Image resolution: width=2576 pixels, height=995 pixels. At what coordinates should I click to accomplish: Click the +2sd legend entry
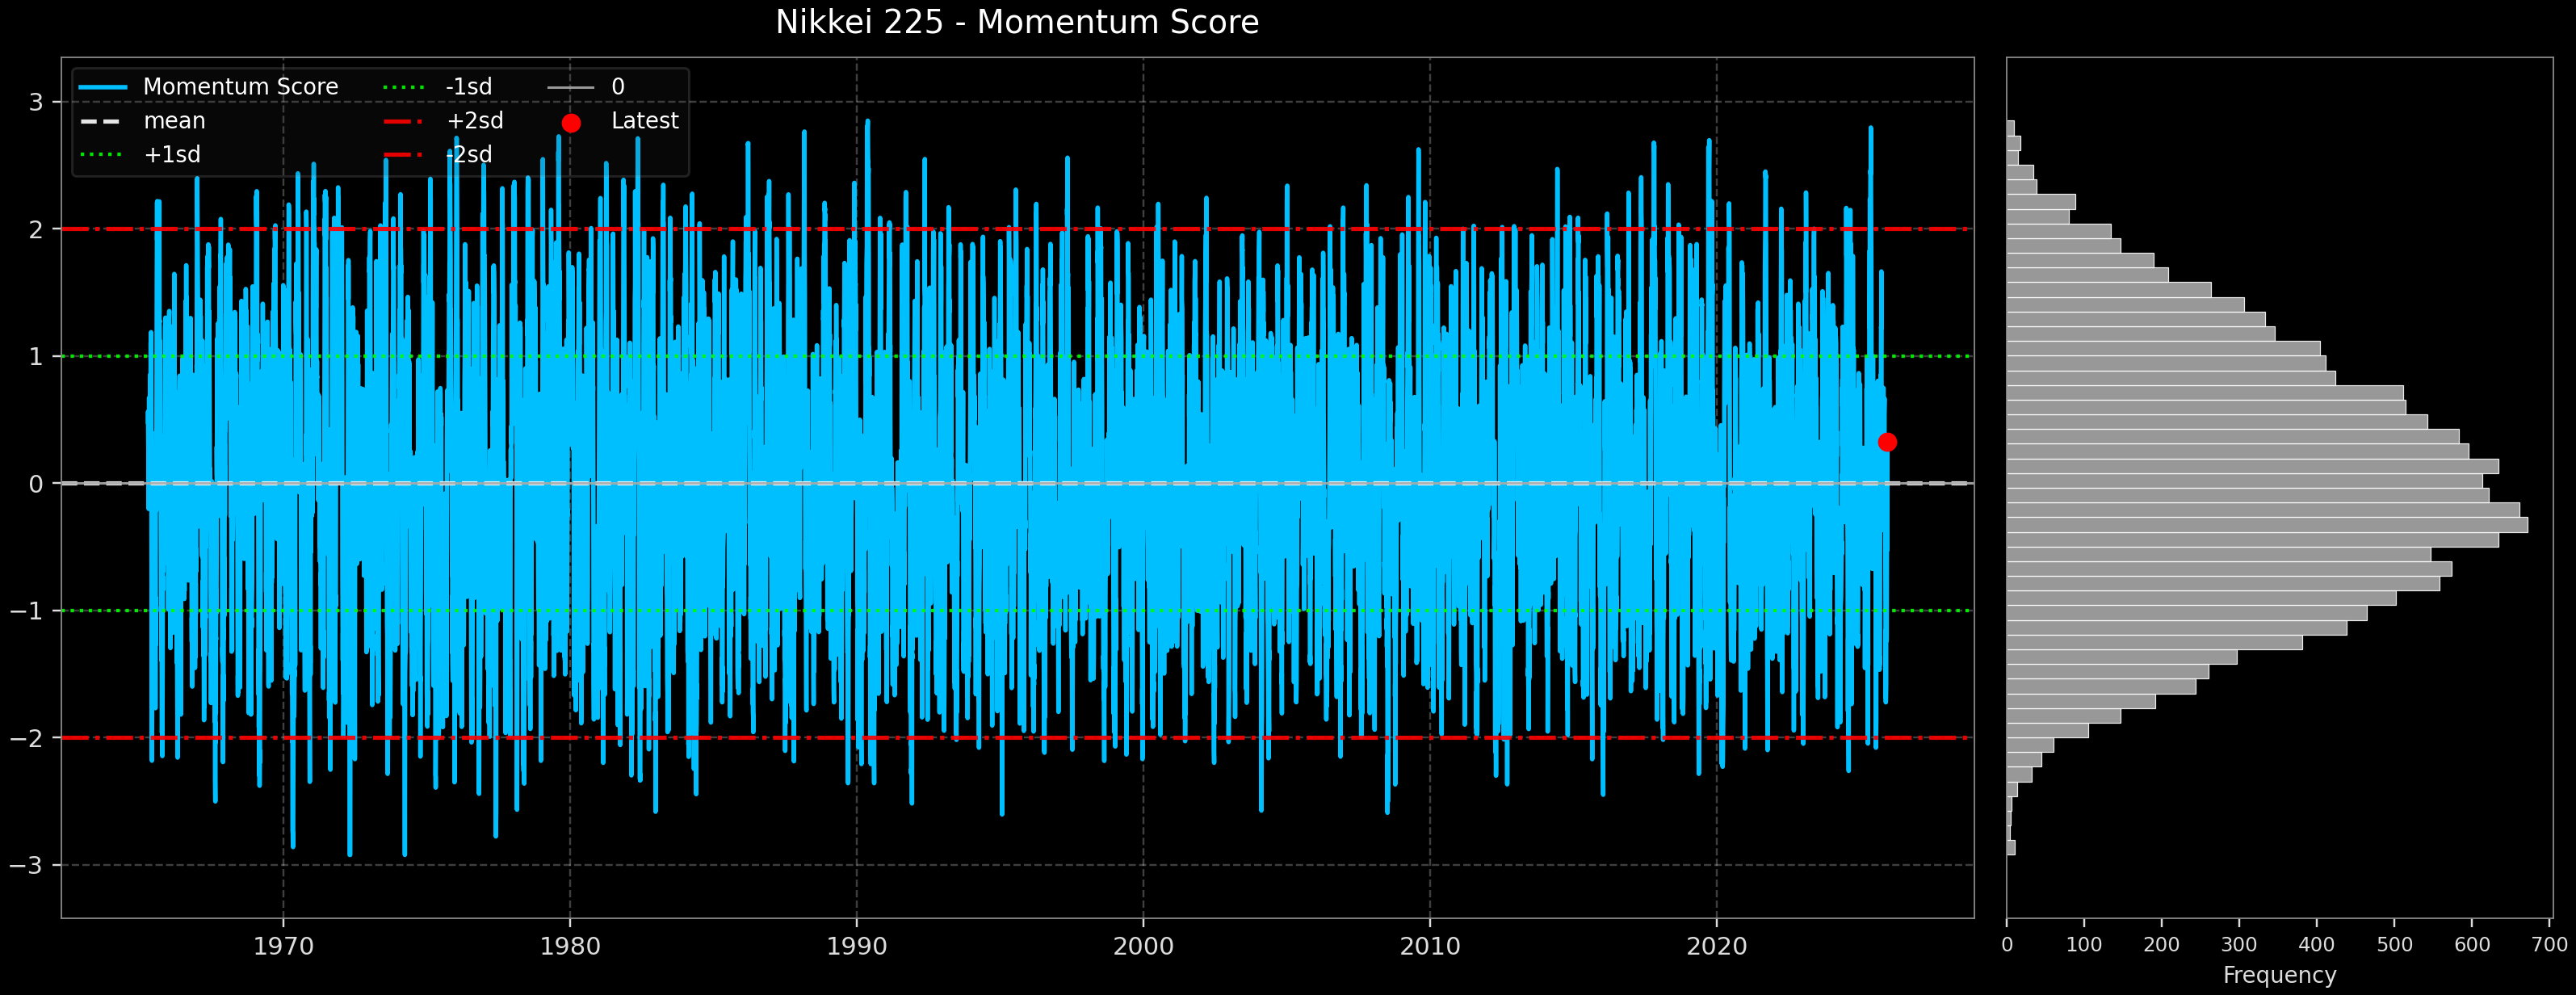[474, 121]
